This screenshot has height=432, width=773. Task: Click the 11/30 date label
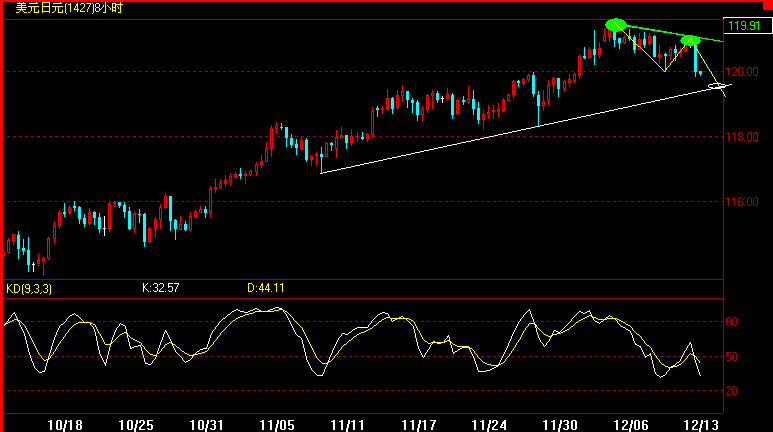[x=560, y=425]
